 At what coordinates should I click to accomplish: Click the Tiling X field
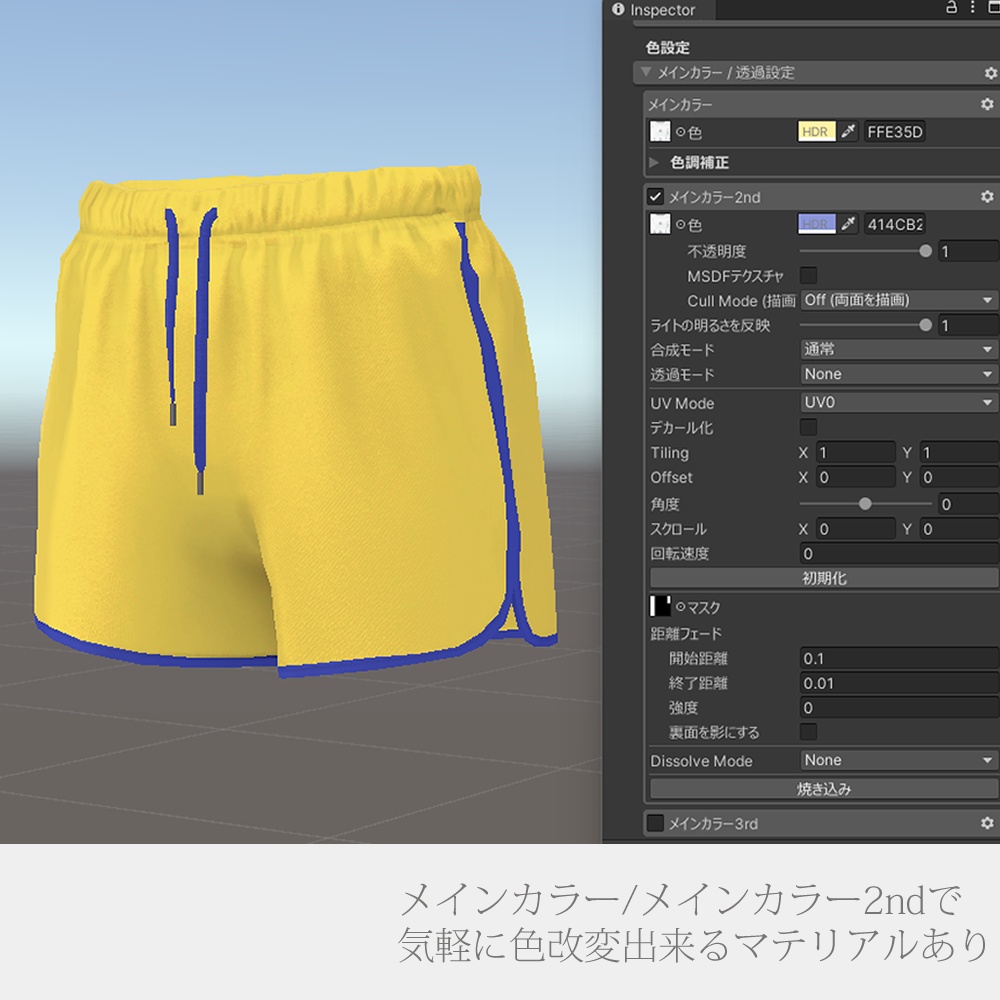point(855,452)
